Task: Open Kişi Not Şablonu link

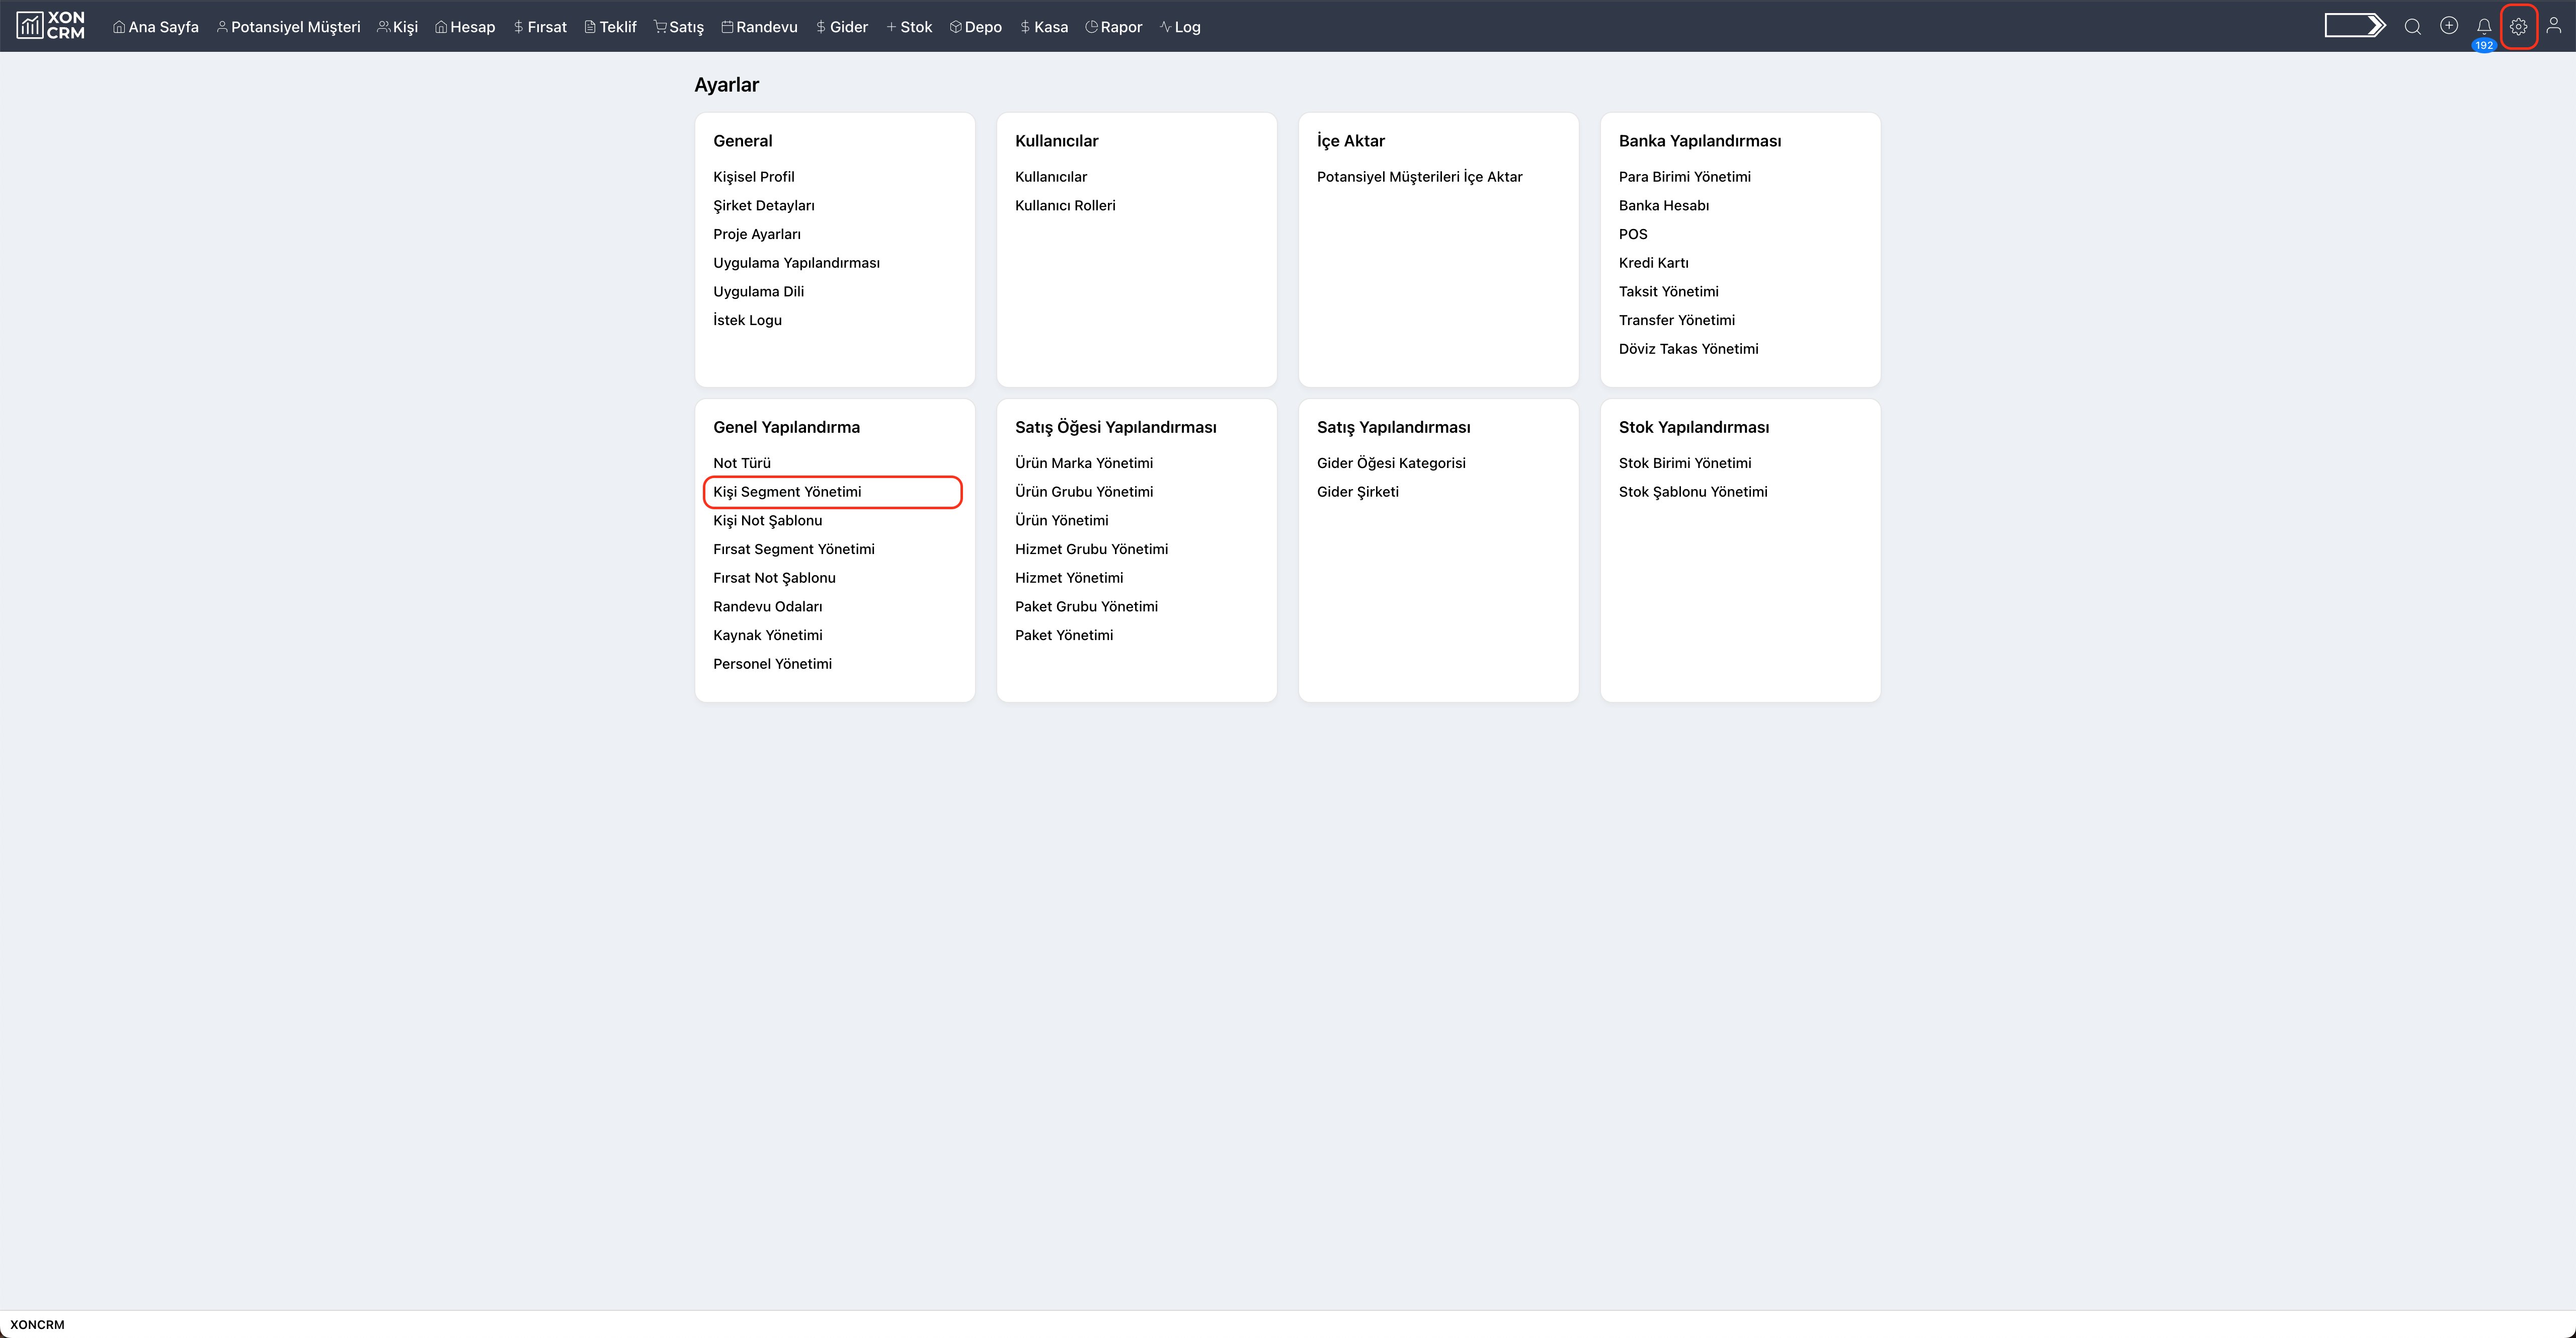Action: (x=768, y=521)
